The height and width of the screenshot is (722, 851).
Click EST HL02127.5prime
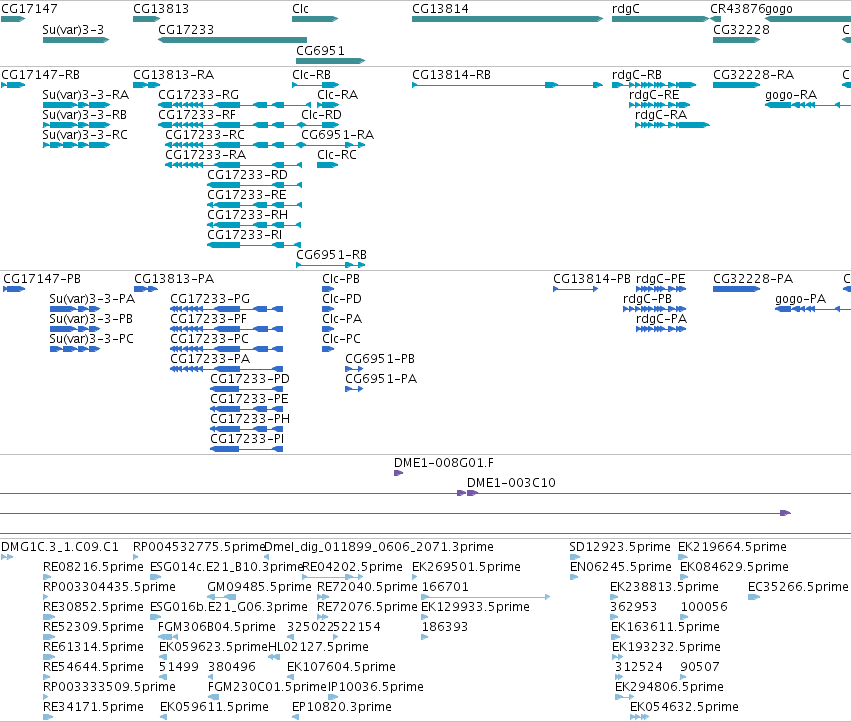click(x=274, y=657)
